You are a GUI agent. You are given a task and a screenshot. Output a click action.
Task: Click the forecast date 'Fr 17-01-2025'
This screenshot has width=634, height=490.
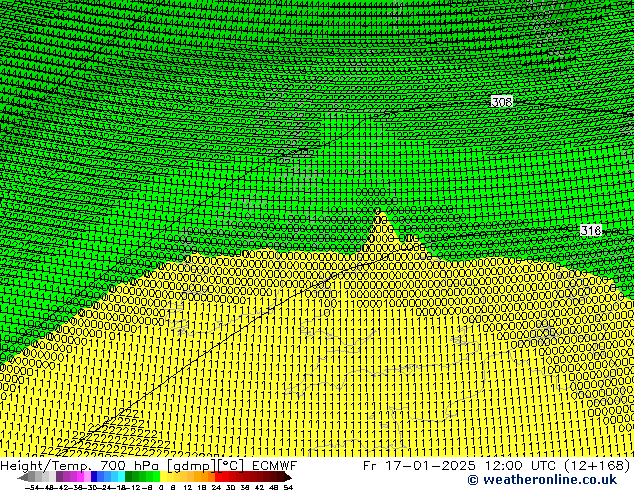(419, 466)
